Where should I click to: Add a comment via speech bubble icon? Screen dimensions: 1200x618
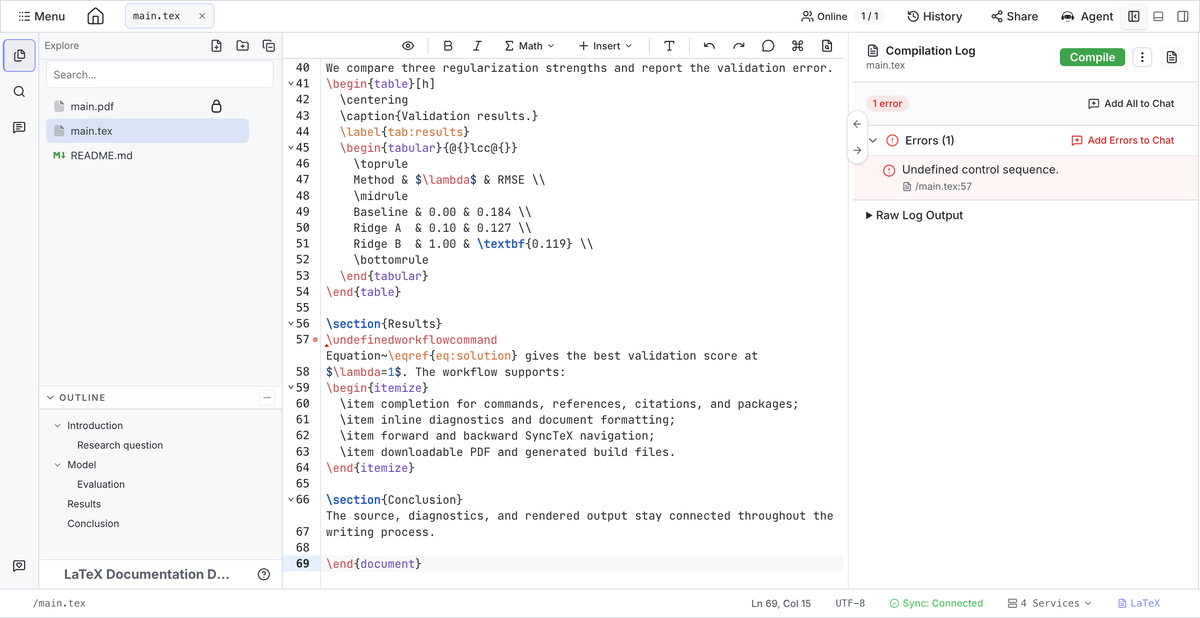[x=768, y=46]
